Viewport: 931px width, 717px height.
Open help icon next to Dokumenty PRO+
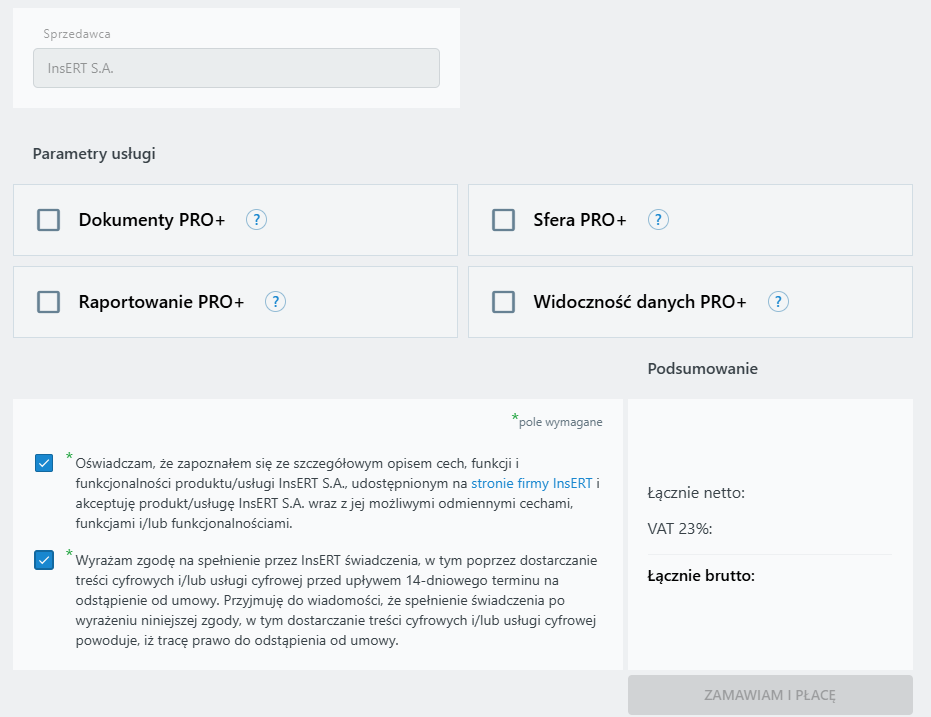(x=257, y=220)
